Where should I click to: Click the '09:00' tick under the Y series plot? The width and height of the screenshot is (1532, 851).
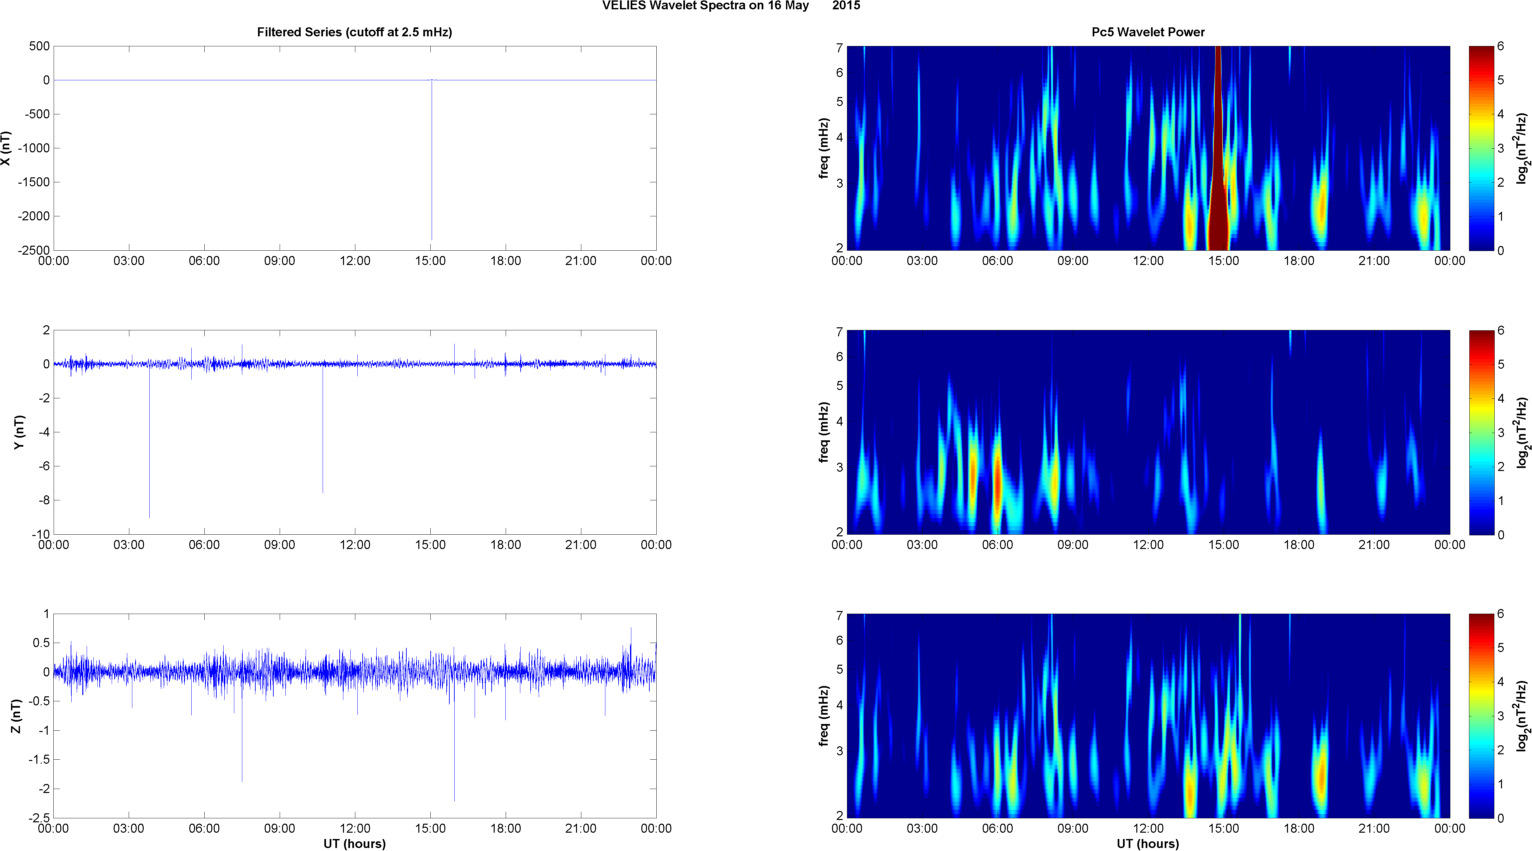(x=279, y=545)
